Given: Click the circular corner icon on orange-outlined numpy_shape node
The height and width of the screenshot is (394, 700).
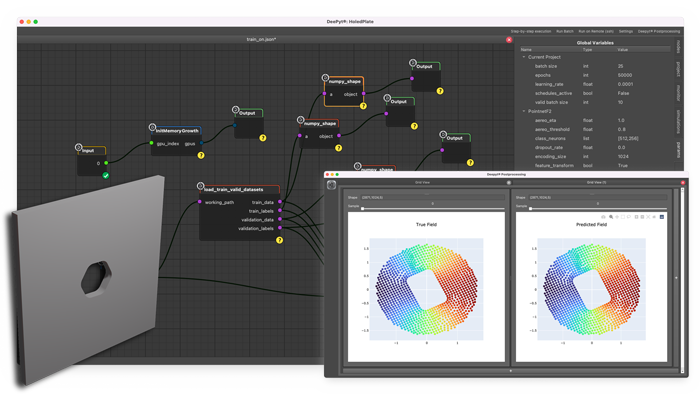Looking at the screenshot, I should click(x=325, y=78).
